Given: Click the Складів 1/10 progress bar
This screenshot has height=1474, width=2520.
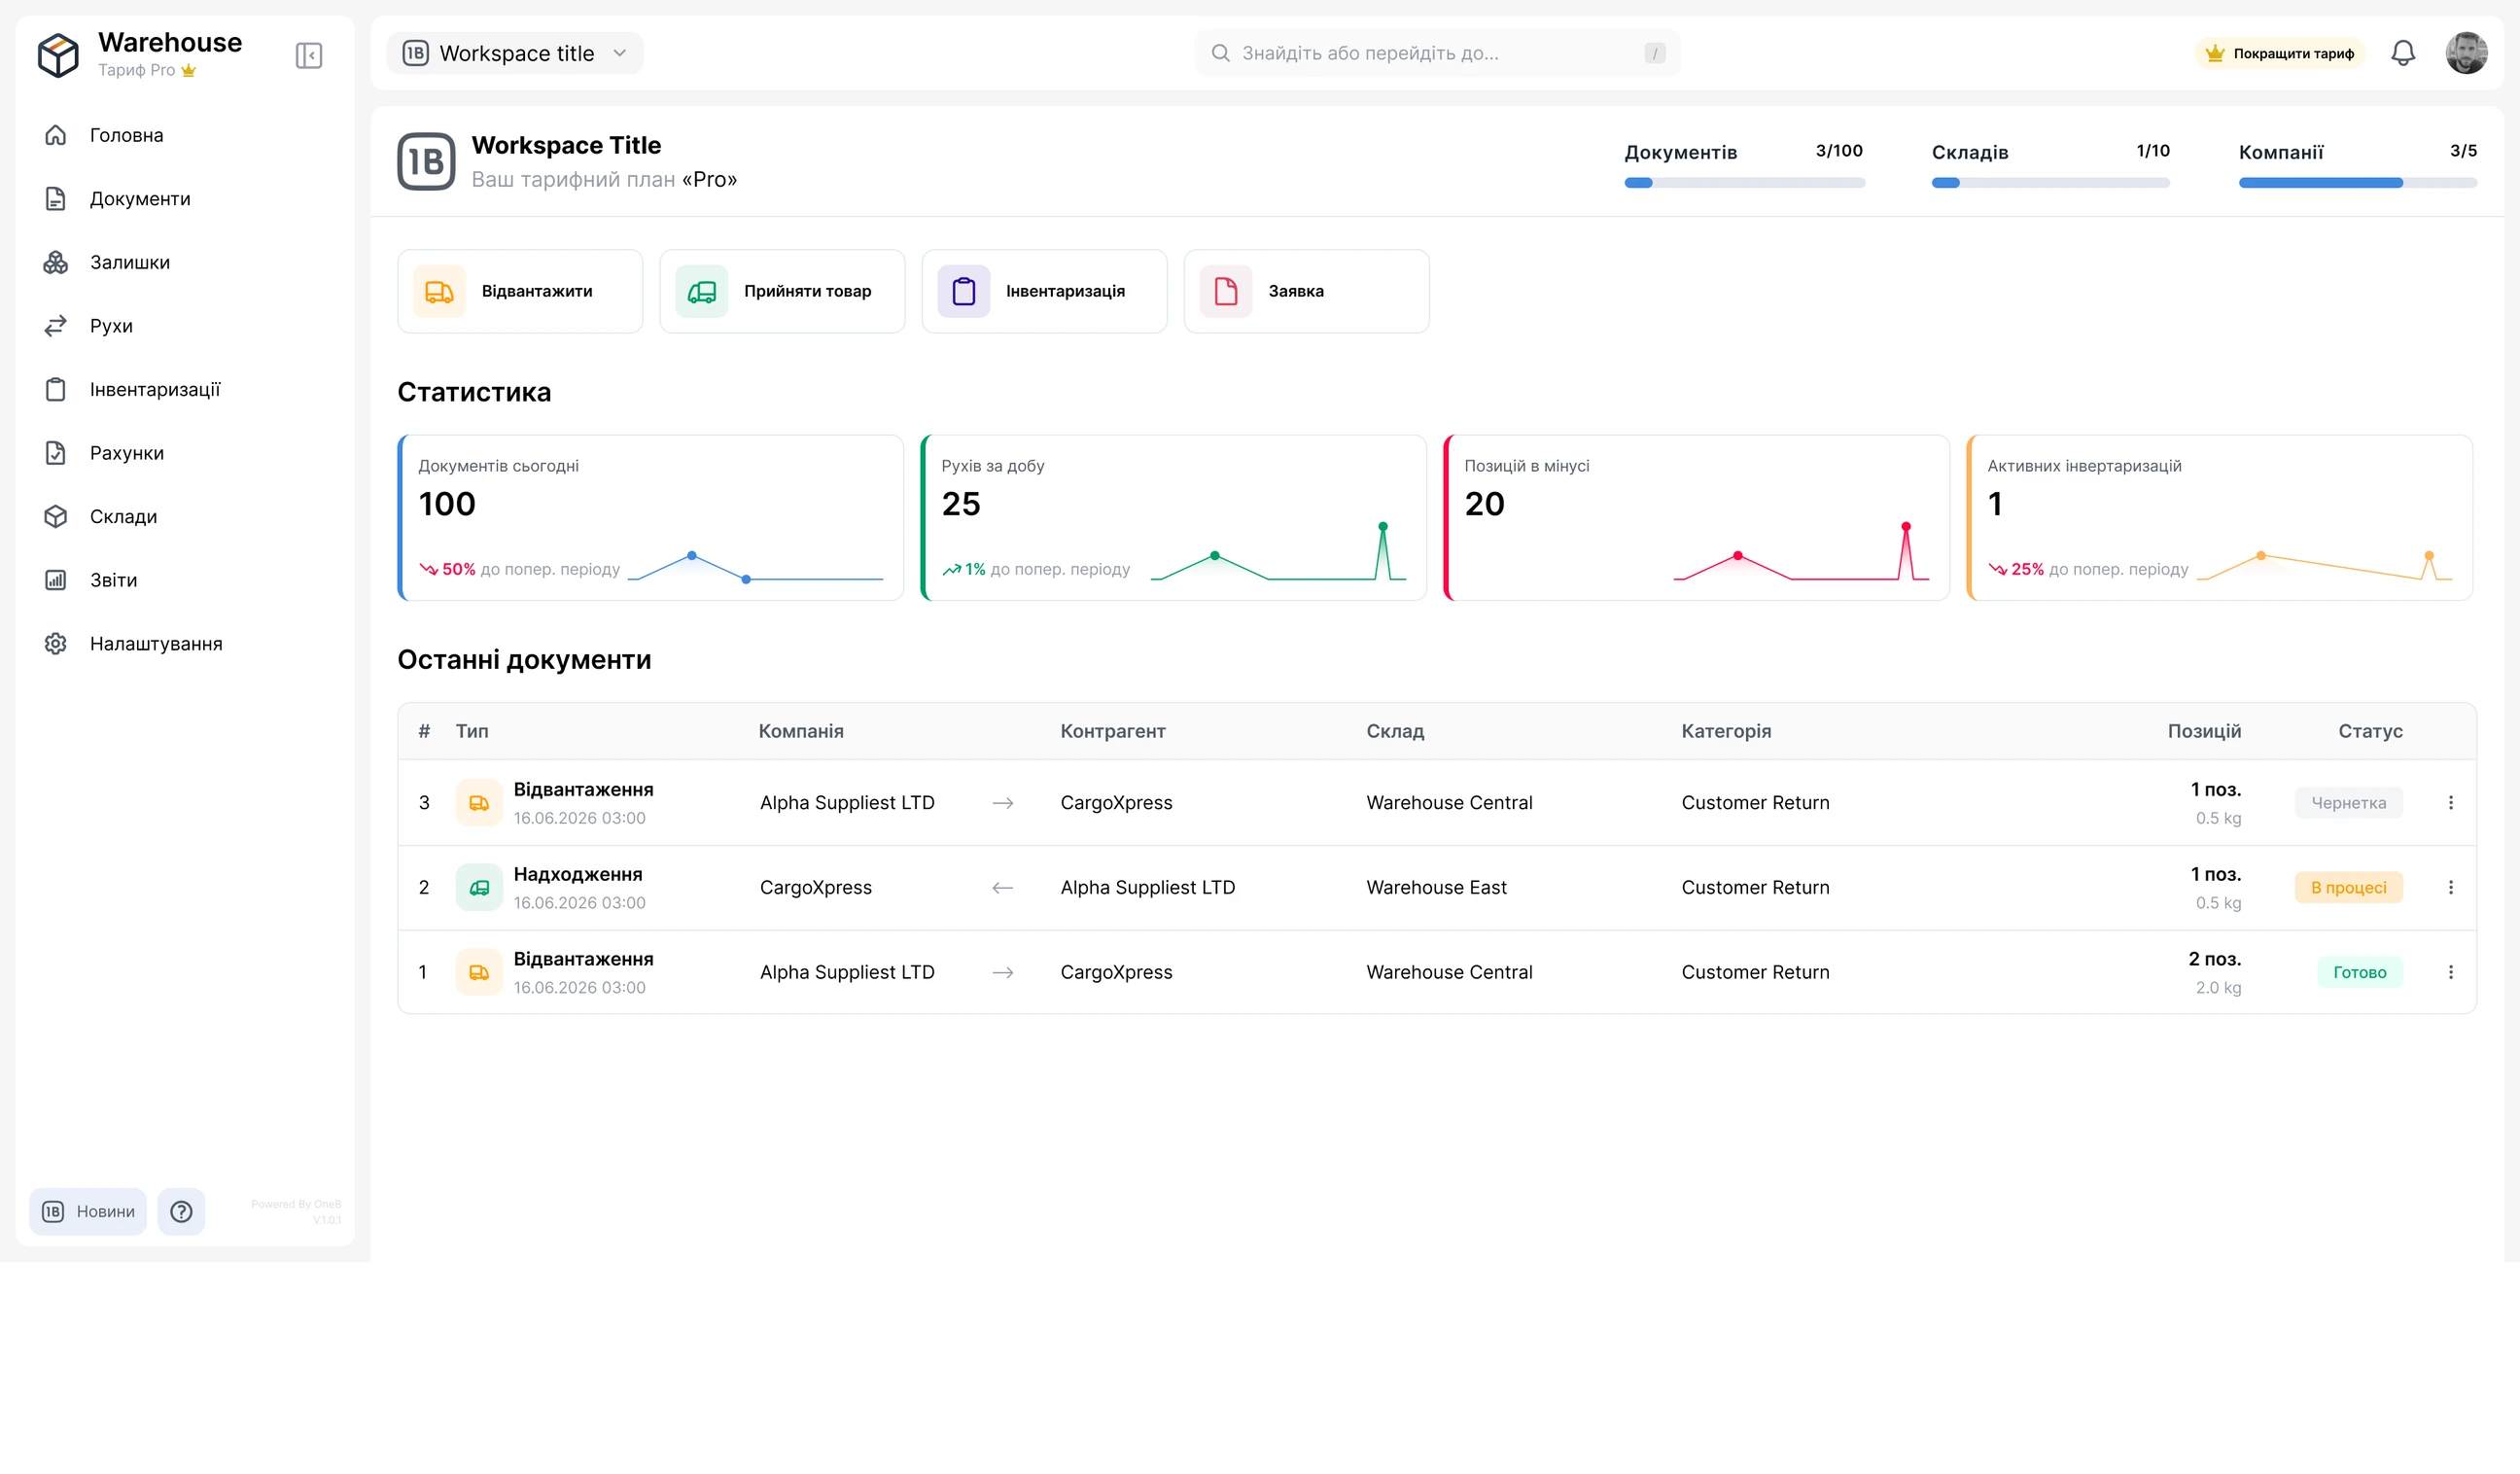Looking at the screenshot, I should [x=2050, y=183].
